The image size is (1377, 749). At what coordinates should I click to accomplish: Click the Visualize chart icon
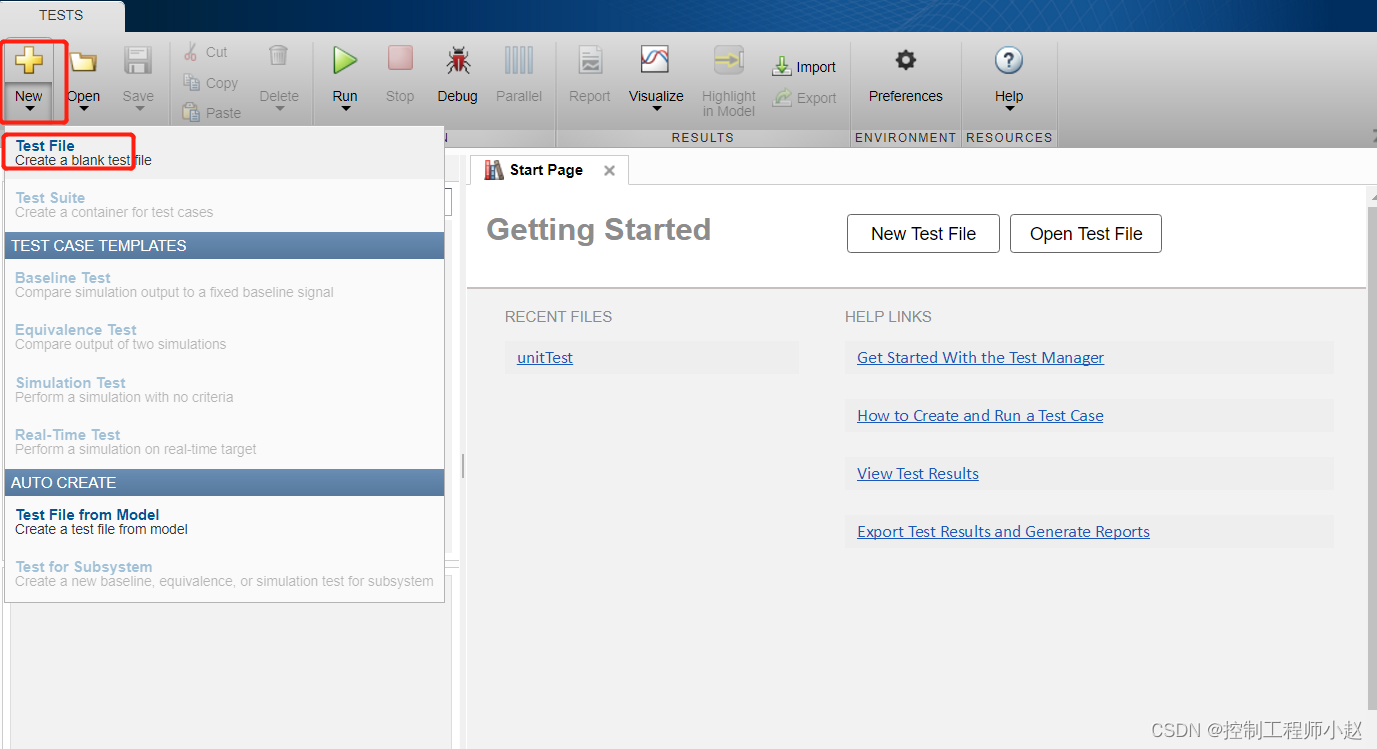655,60
